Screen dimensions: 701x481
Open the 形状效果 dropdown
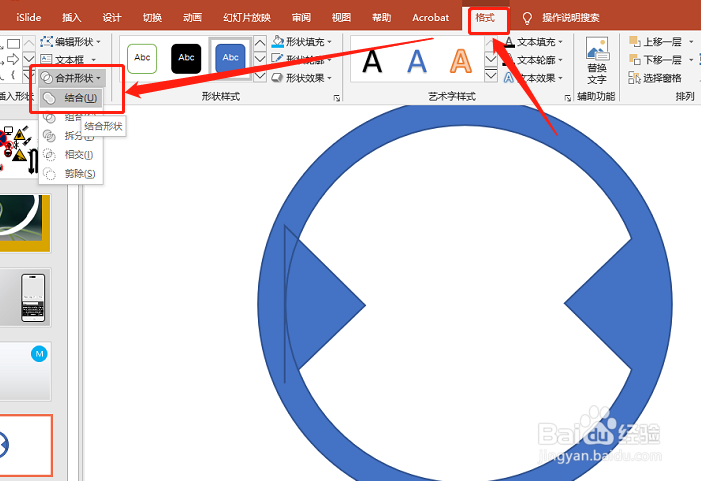point(302,78)
